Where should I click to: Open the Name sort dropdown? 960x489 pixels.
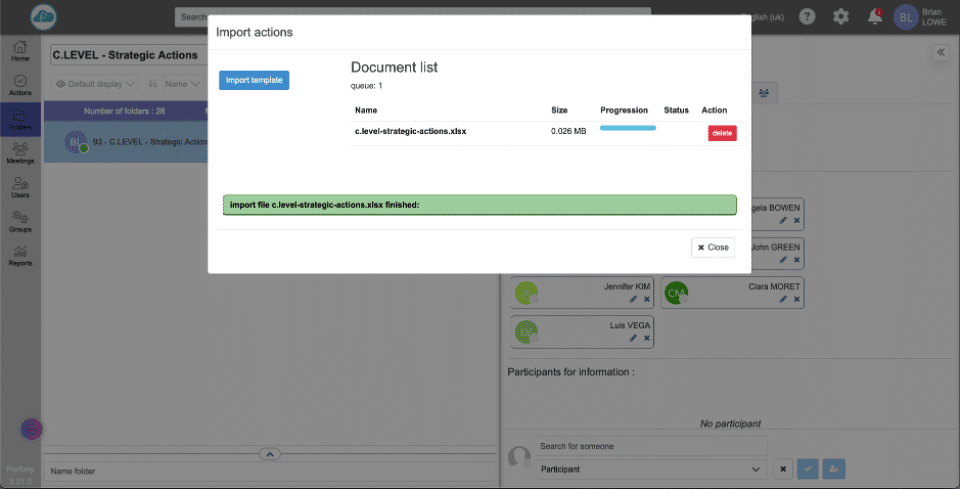(x=174, y=84)
